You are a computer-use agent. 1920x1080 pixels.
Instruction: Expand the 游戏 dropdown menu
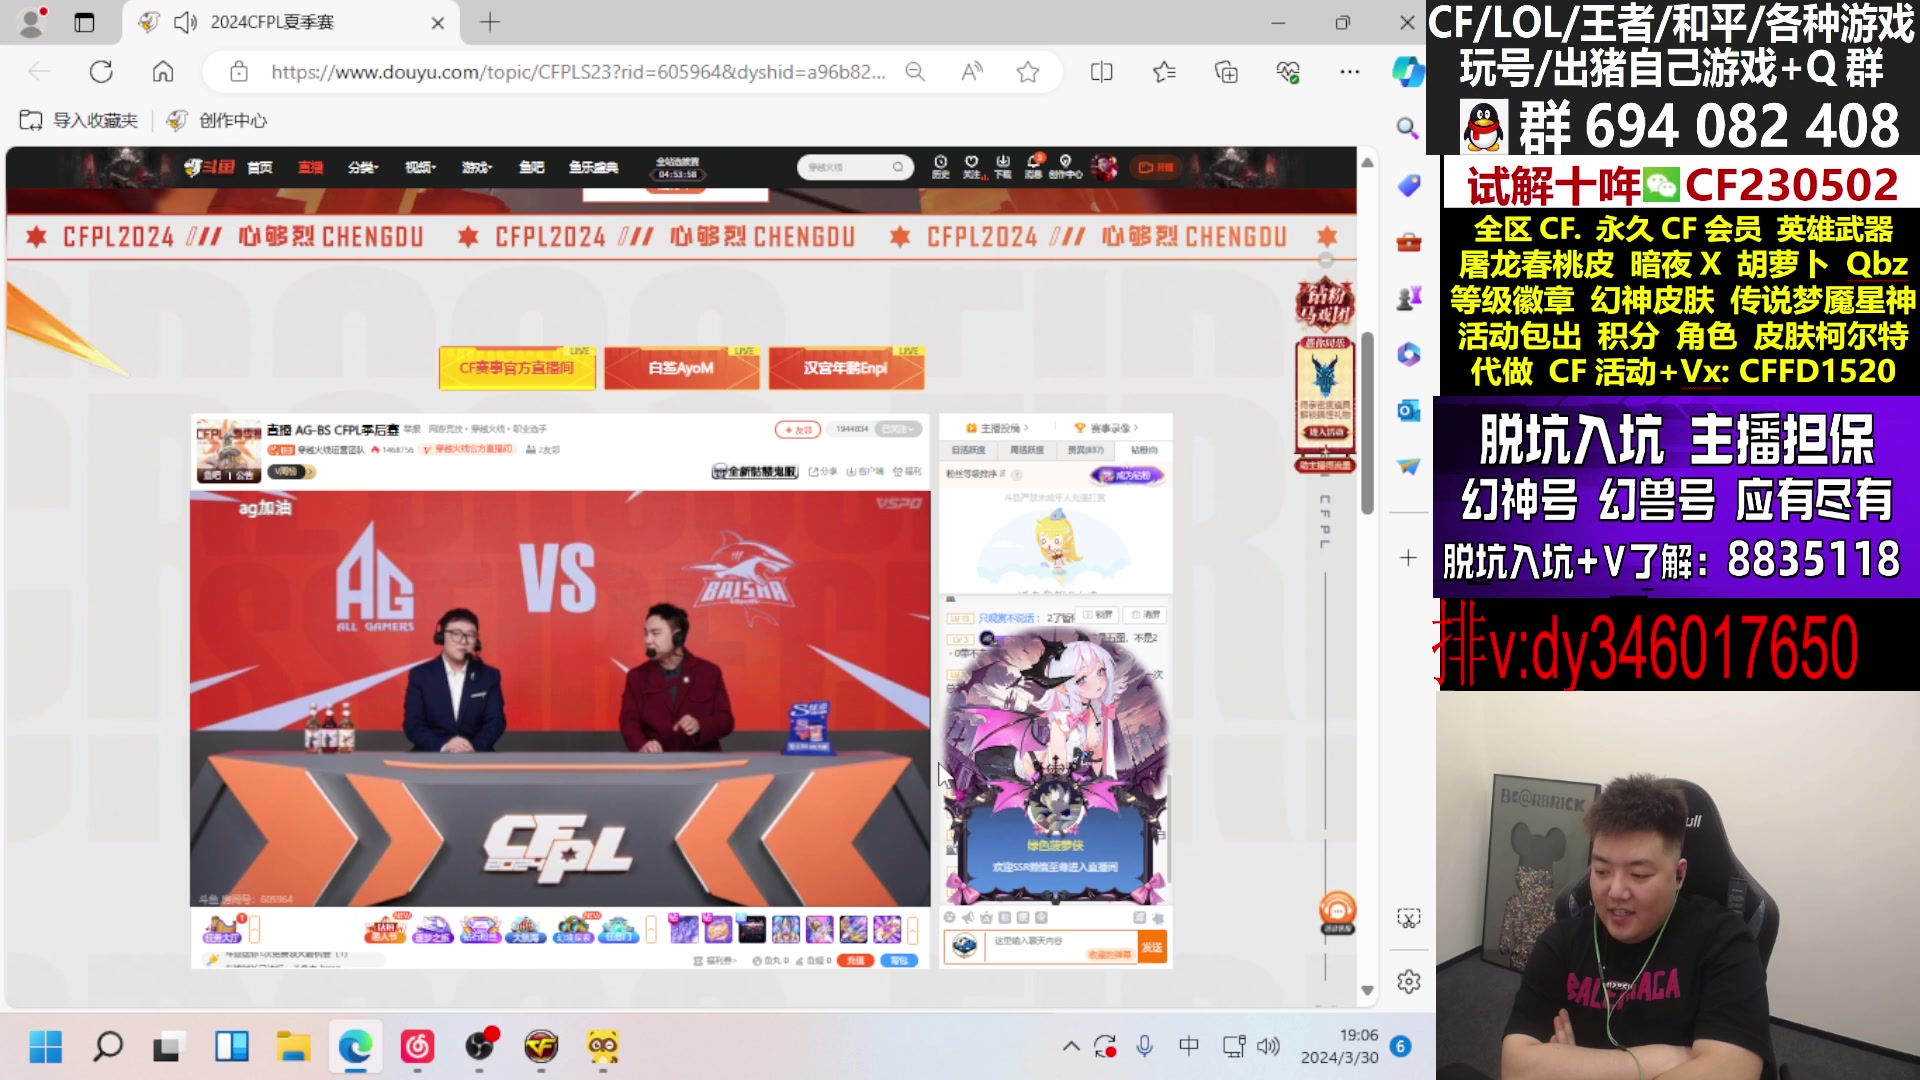point(478,167)
